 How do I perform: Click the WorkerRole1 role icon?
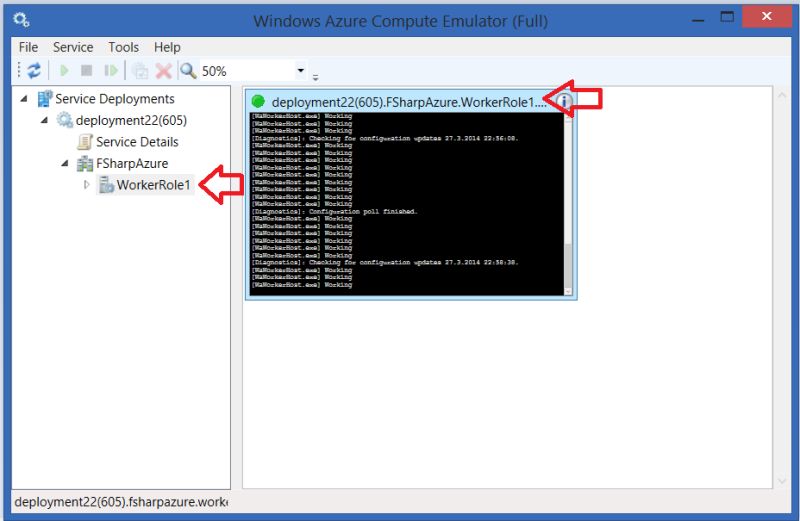pyautogui.click(x=106, y=184)
